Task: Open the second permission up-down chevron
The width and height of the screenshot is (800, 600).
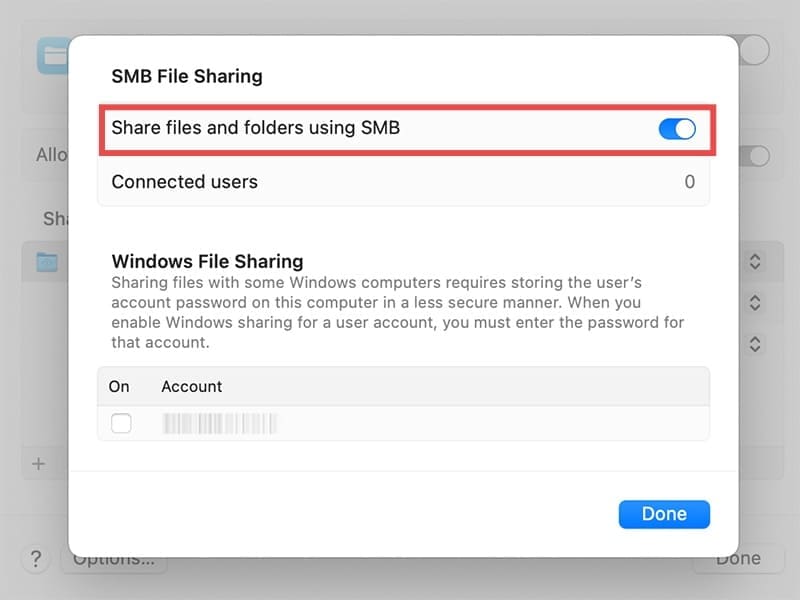Action: pos(755,302)
